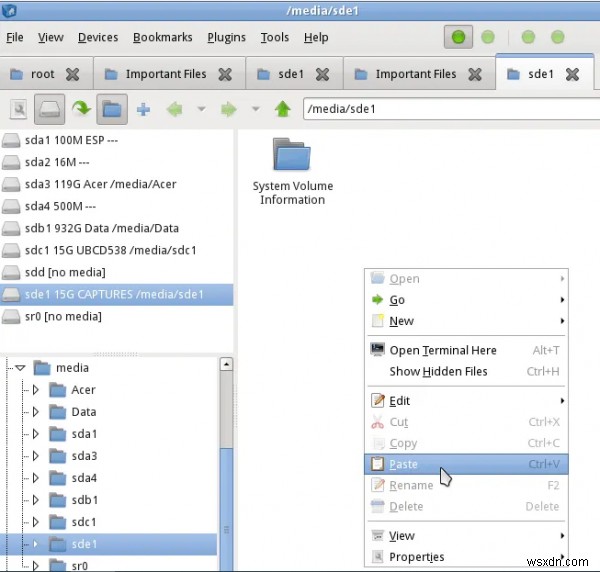
Task: Select device sdc1 15G UBCD538
Action: pos(116,251)
